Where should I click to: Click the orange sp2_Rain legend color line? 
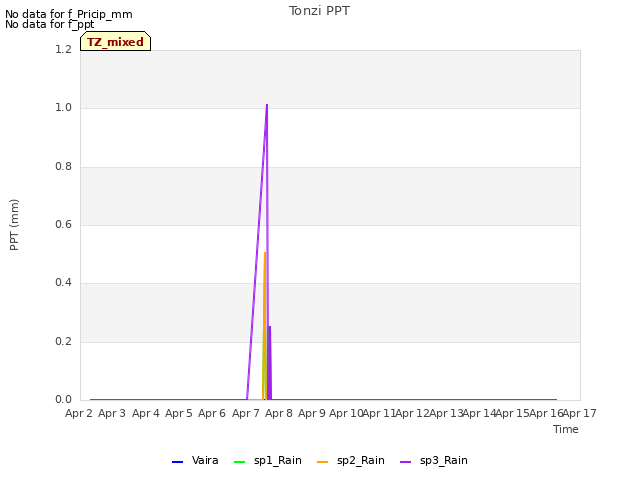pos(322,462)
